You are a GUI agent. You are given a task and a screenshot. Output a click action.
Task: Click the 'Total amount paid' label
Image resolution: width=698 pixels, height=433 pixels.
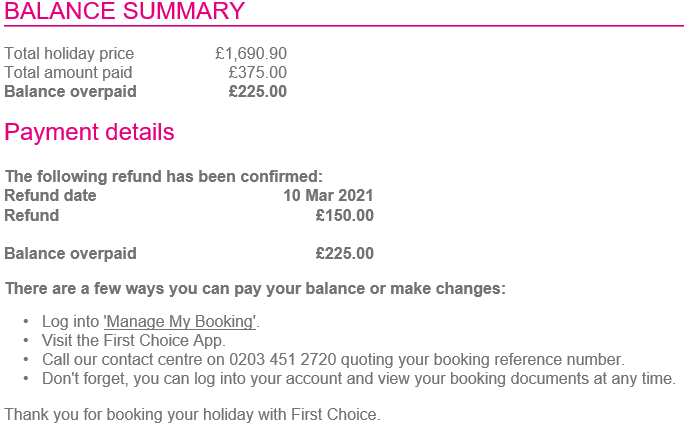point(68,73)
